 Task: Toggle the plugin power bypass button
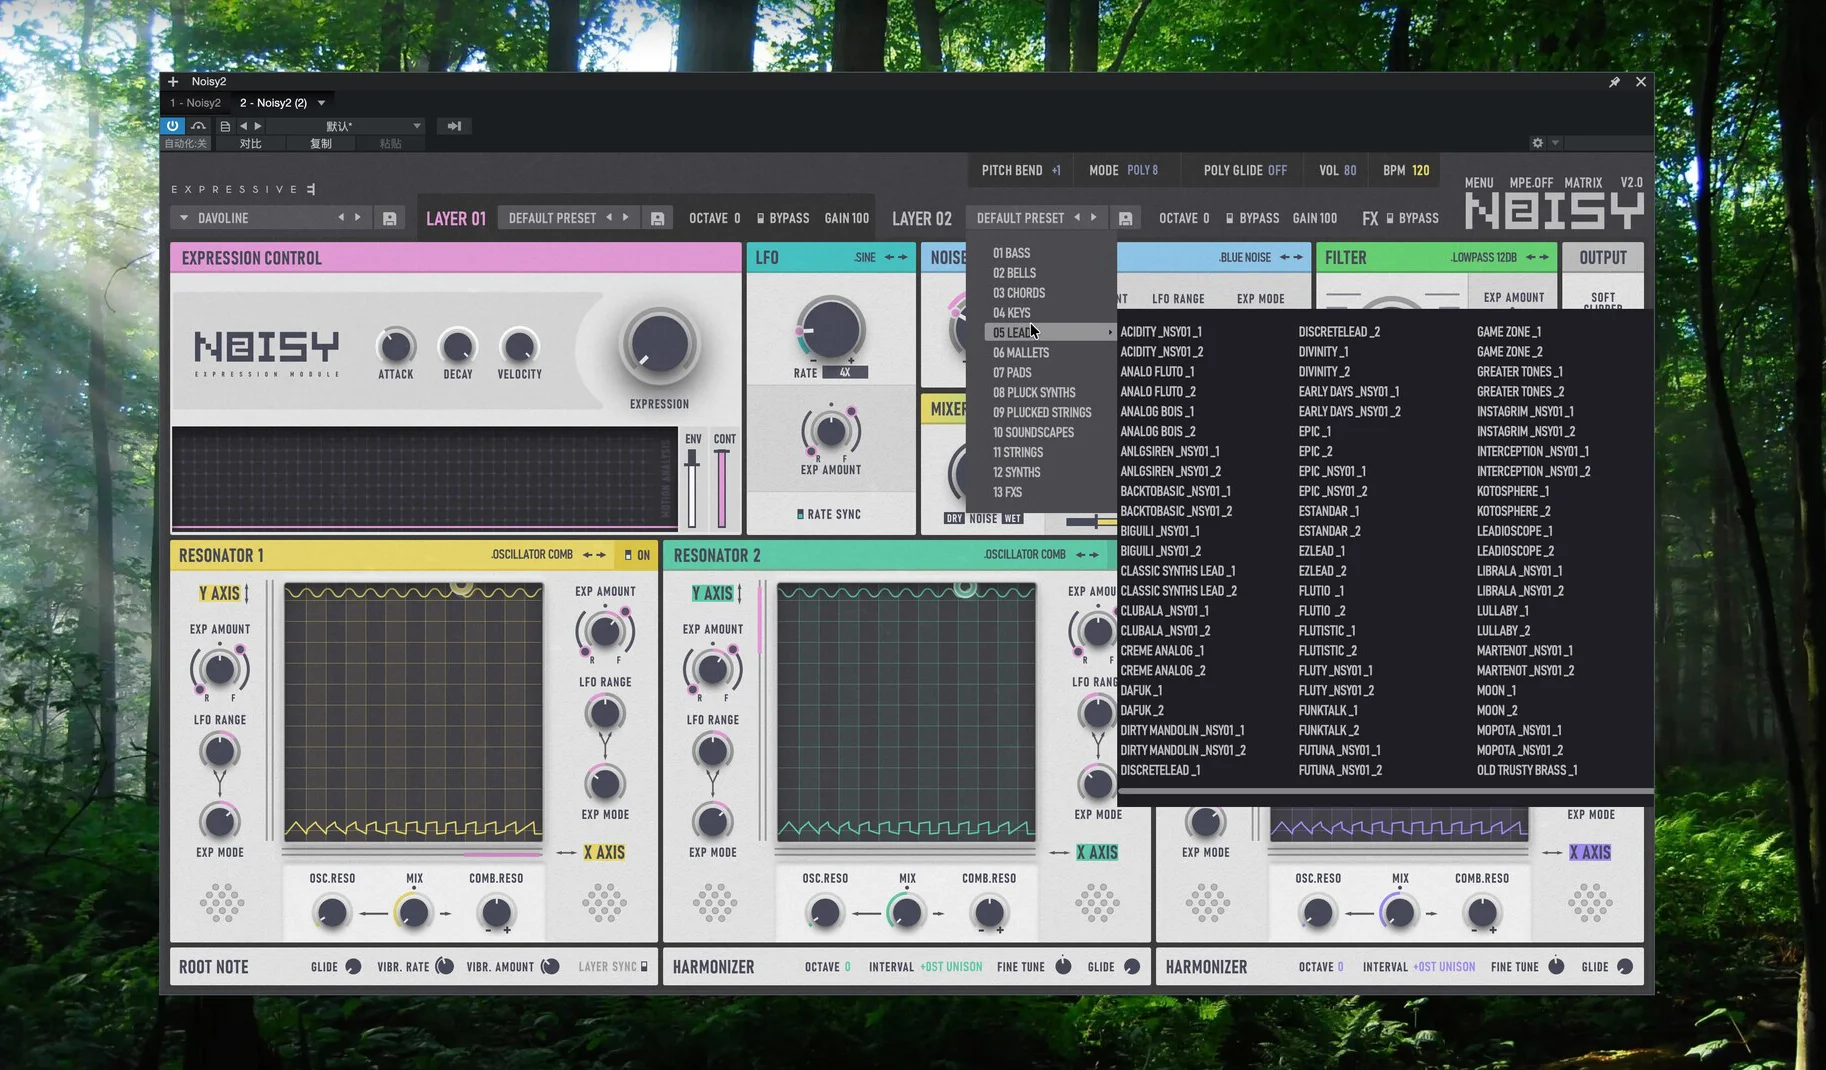(172, 126)
